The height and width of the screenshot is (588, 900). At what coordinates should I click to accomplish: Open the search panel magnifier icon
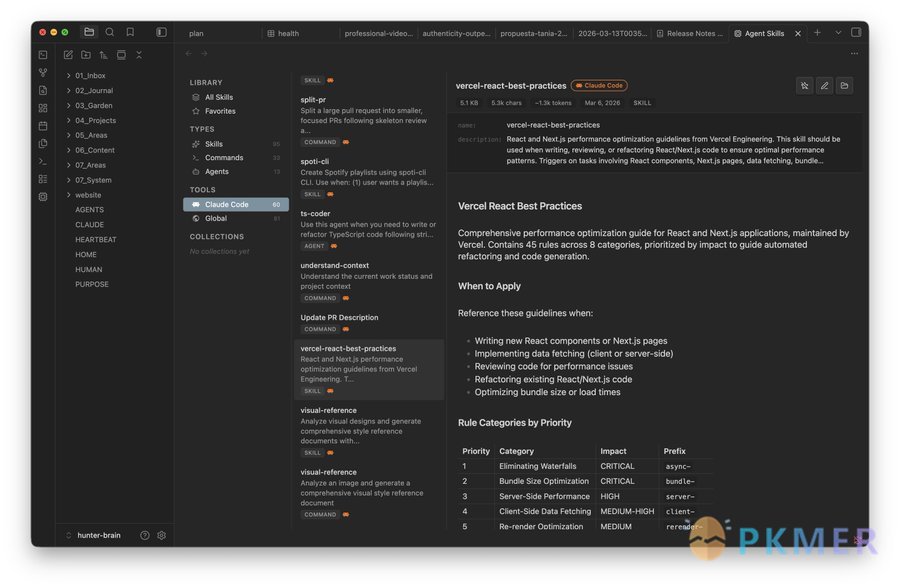(110, 32)
